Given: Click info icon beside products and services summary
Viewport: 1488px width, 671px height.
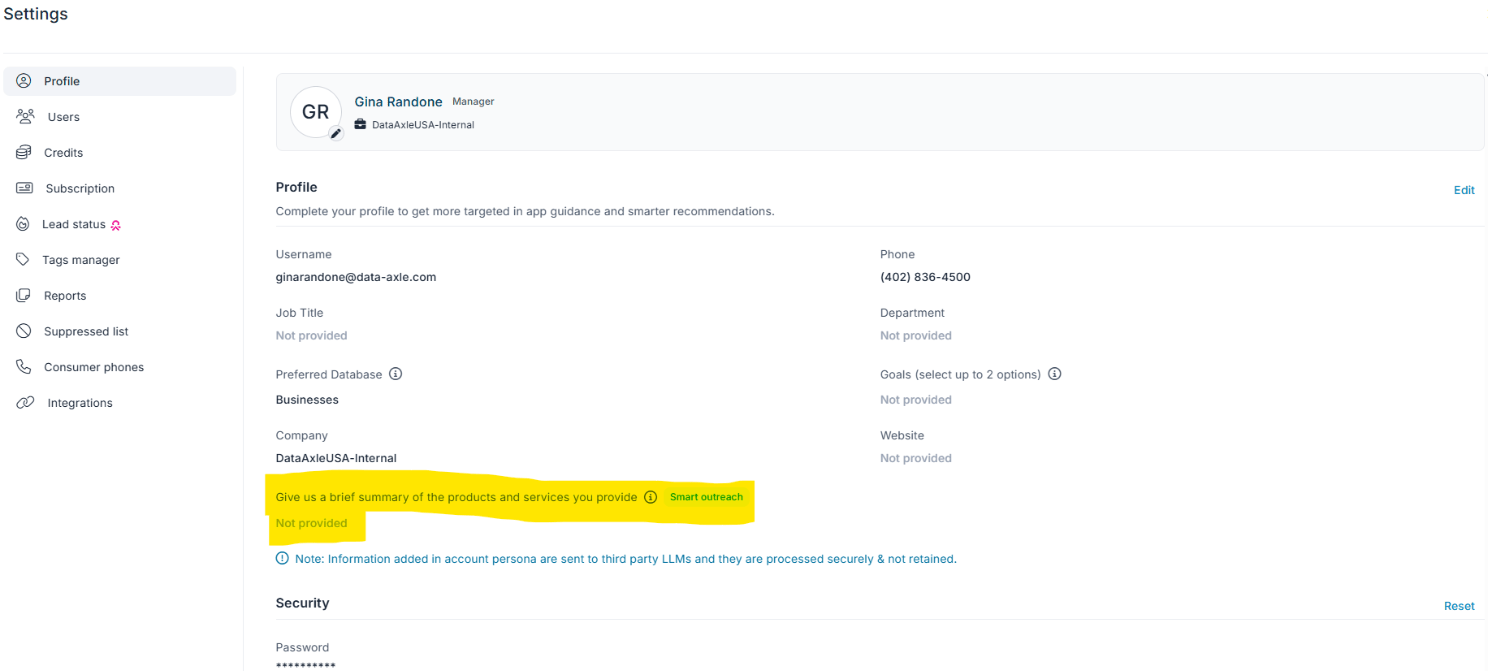Looking at the screenshot, I should pos(650,497).
